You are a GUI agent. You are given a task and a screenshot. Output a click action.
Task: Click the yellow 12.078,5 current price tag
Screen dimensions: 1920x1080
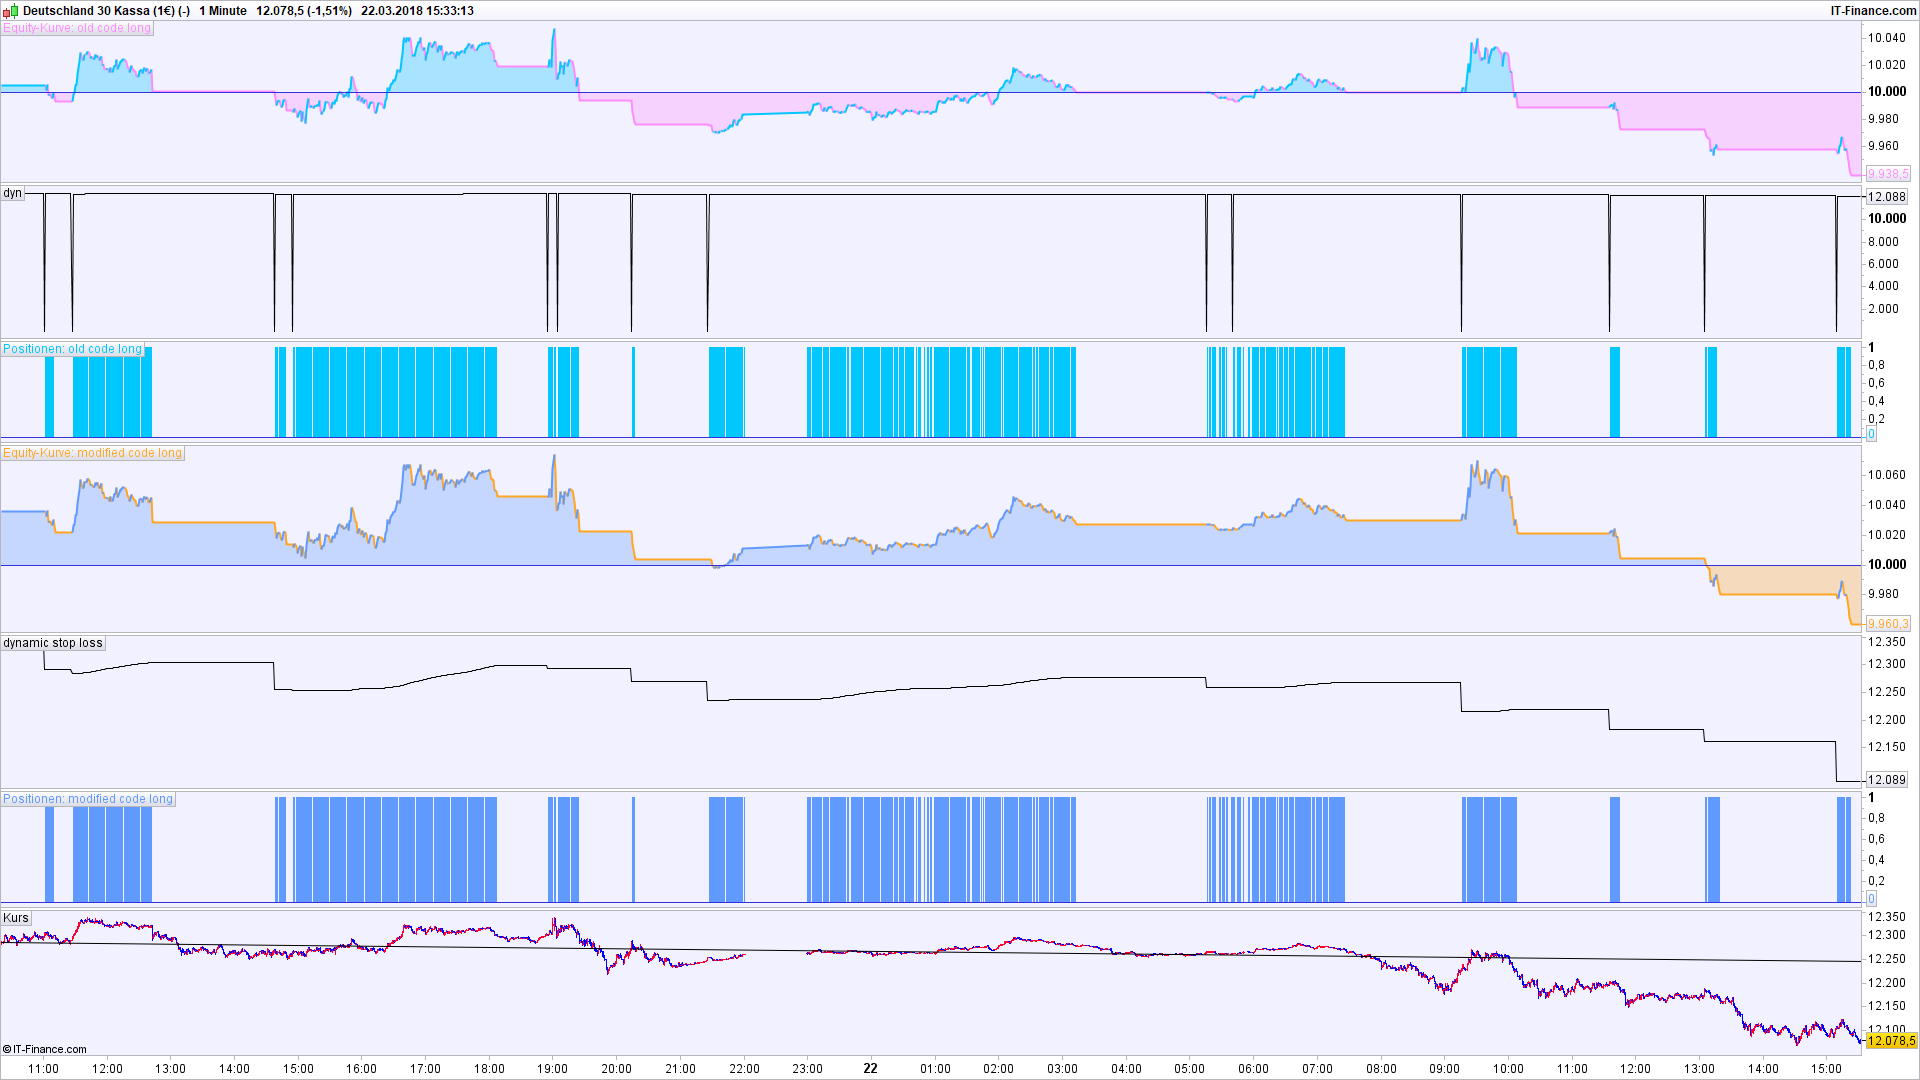1891,1041
